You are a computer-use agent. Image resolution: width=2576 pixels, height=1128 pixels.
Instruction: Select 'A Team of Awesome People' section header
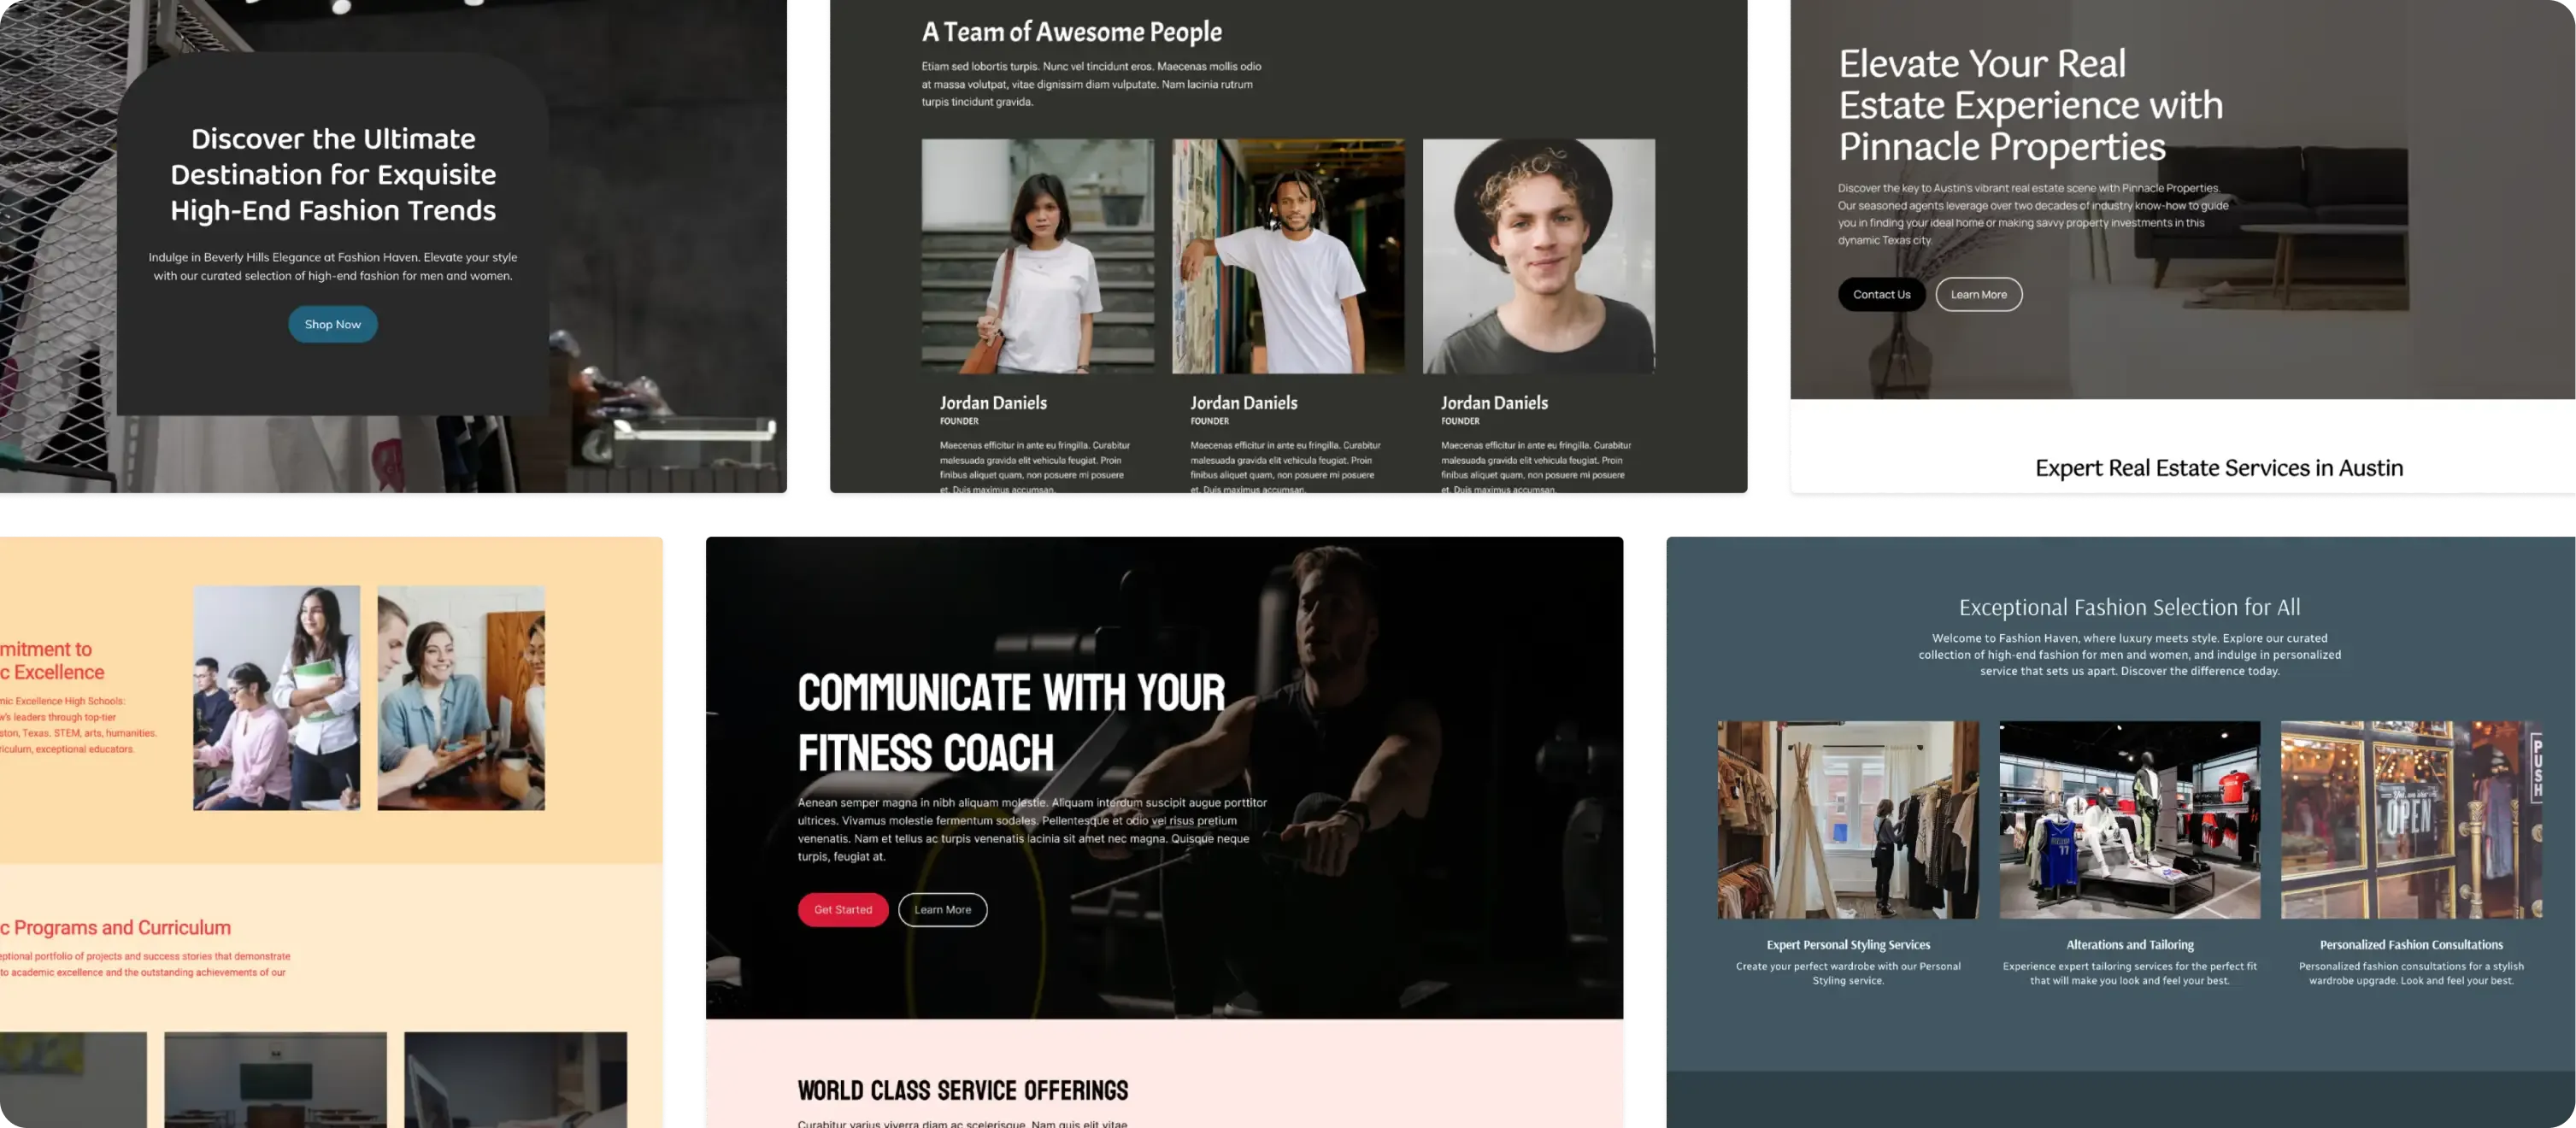pyautogui.click(x=1071, y=32)
